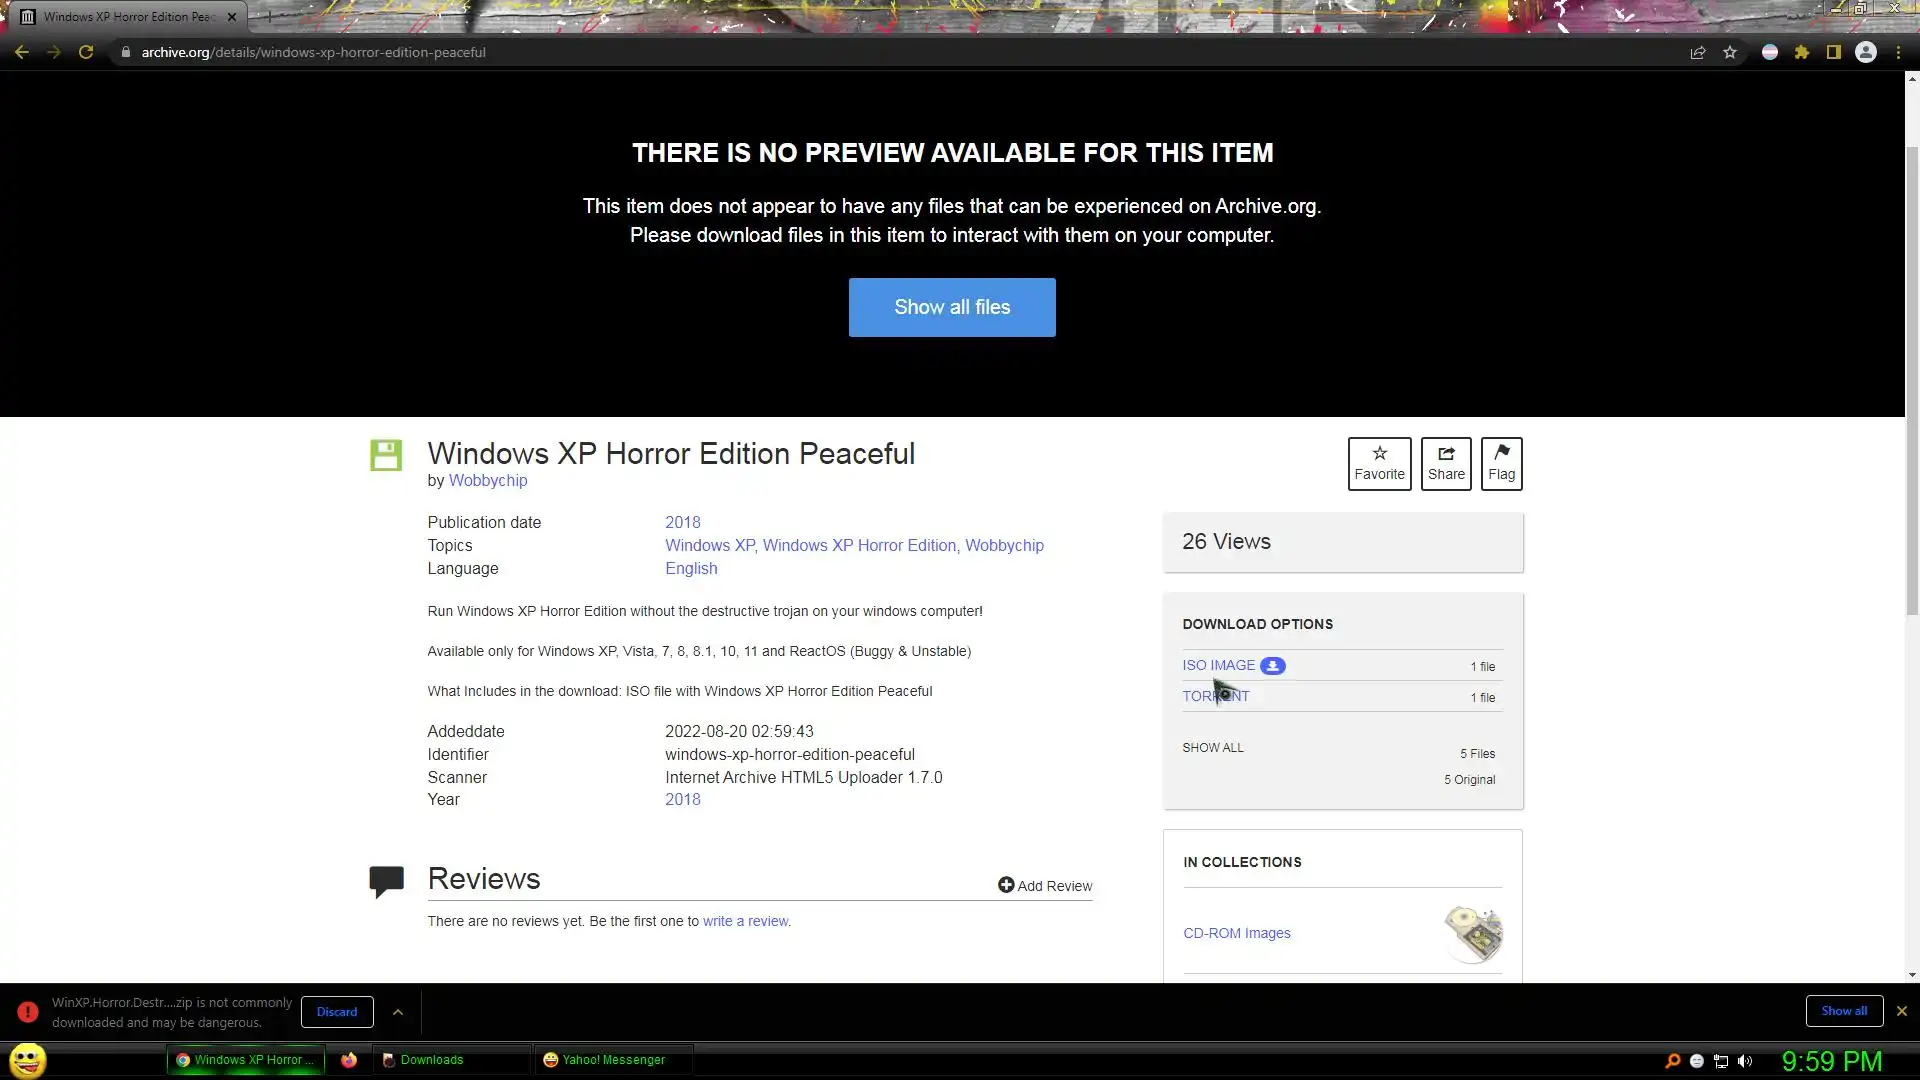Click the share page icon in address bar
The height and width of the screenshot is (1080, 1920).
(x=1698, y=52)
